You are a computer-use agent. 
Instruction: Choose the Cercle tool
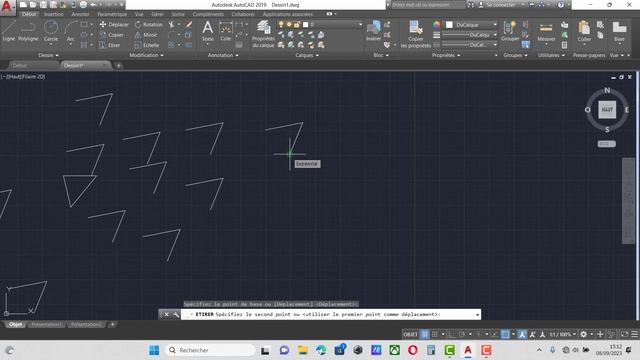click(x=51, y=31)
